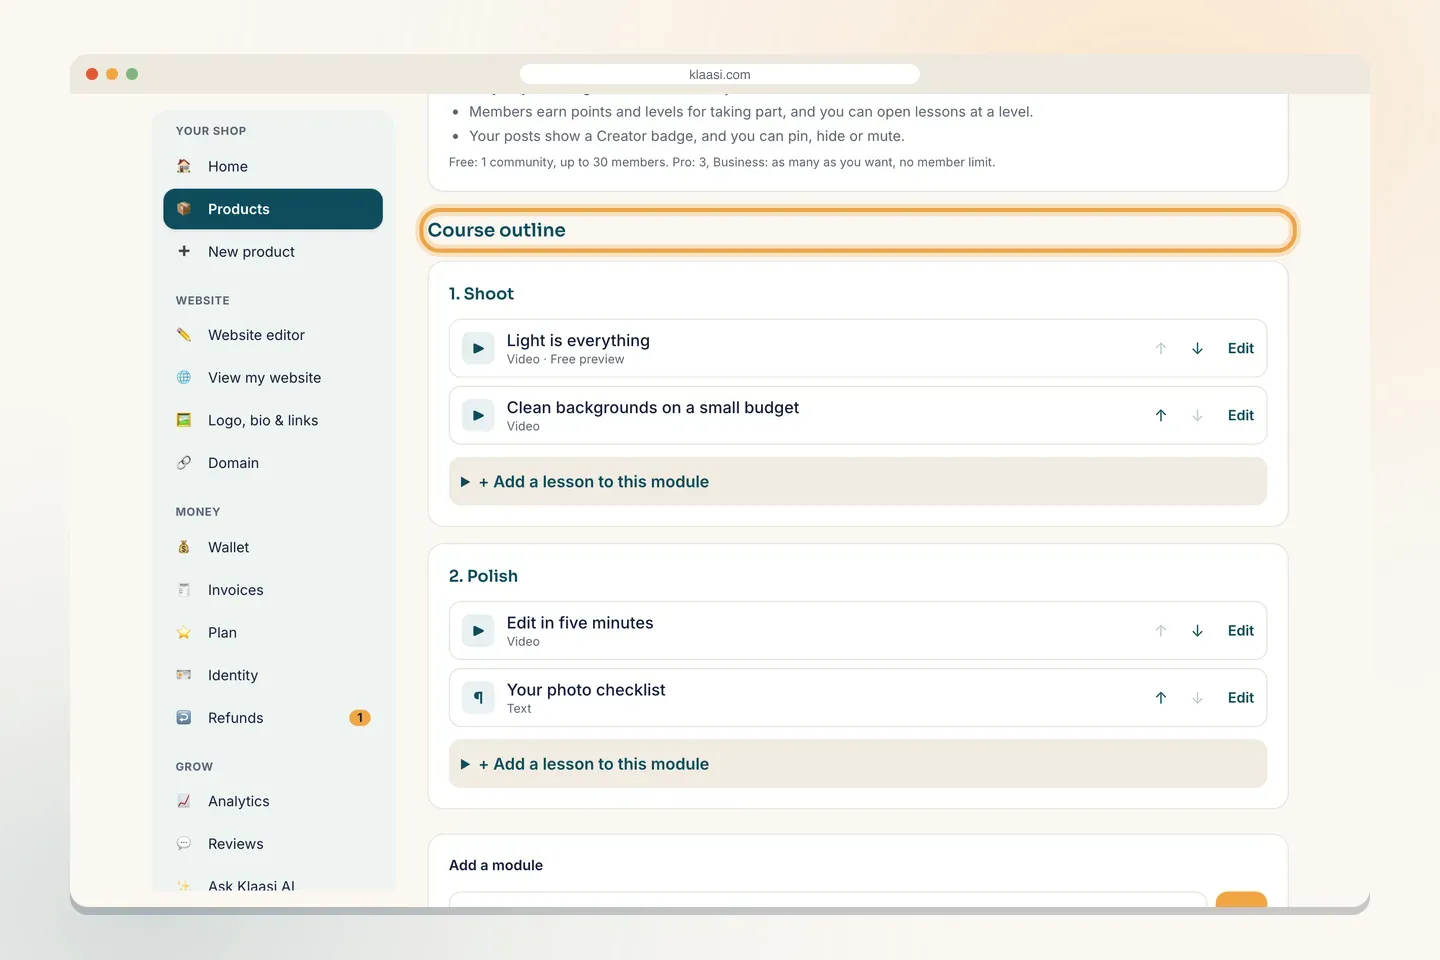Screen dimensions: 1440x960
Task: Move 'Light is everything' lesson down
Action: [x=1197, y=348]
